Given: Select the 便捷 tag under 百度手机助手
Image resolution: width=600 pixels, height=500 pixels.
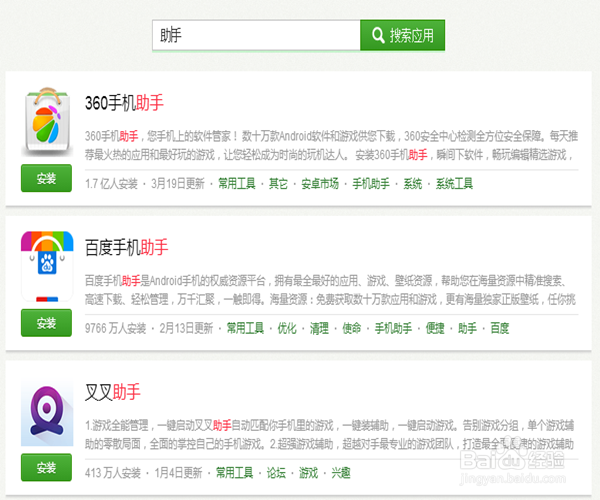Looking at the screenshot, I should 435,328.
